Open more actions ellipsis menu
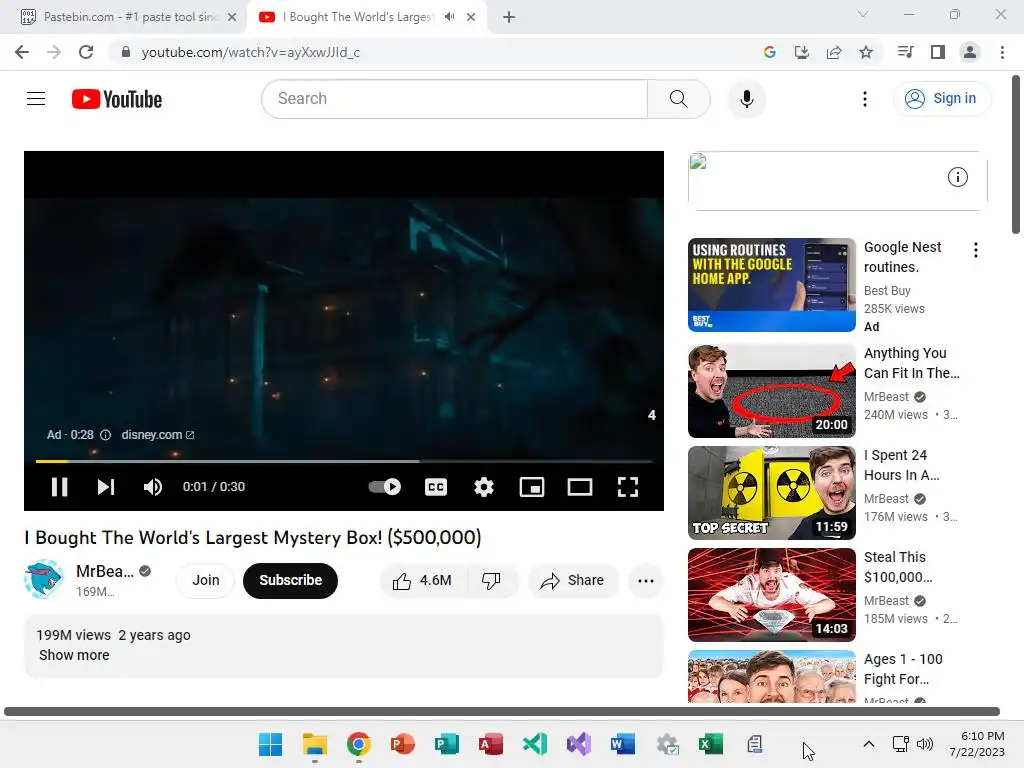The width and height of the screenshot is (1024, 768). [x=646, y=580]
